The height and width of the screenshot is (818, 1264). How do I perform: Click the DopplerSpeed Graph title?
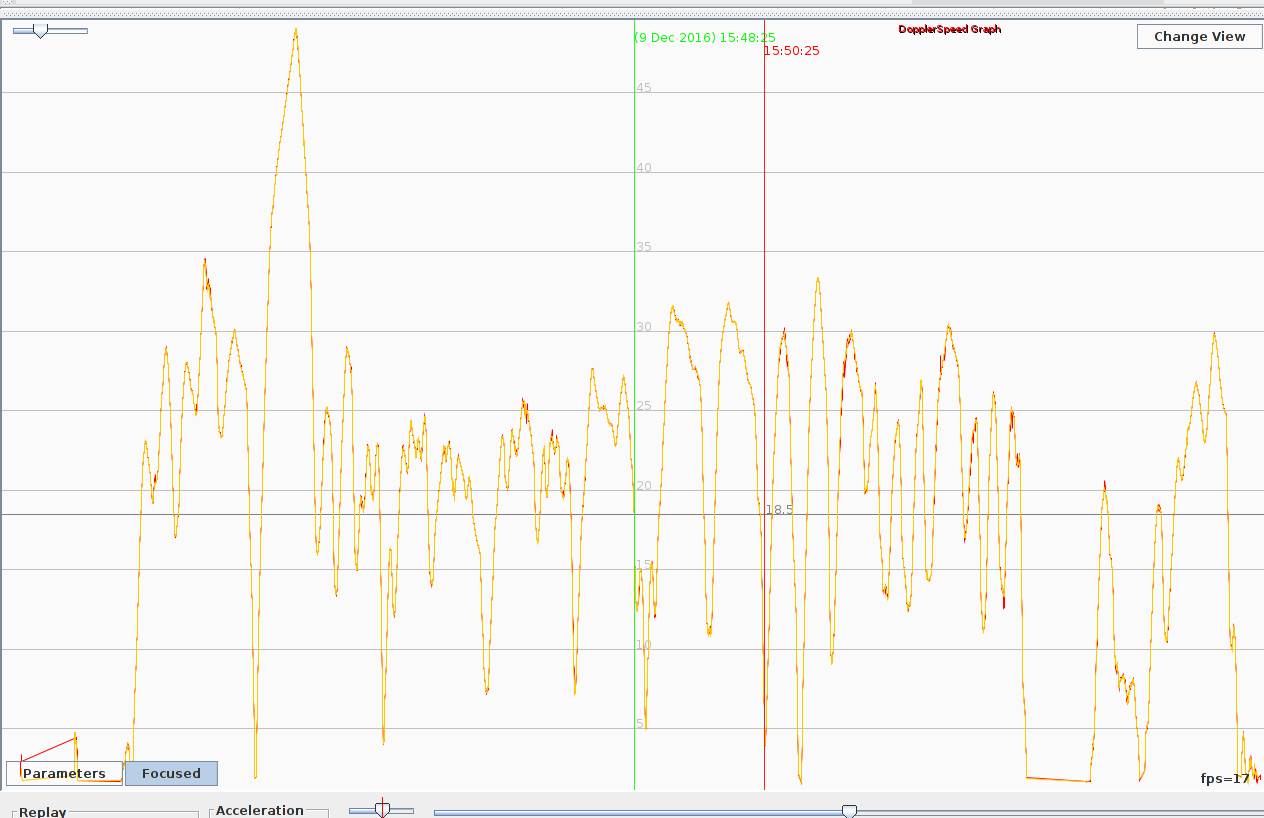click(x=949, y=29)
